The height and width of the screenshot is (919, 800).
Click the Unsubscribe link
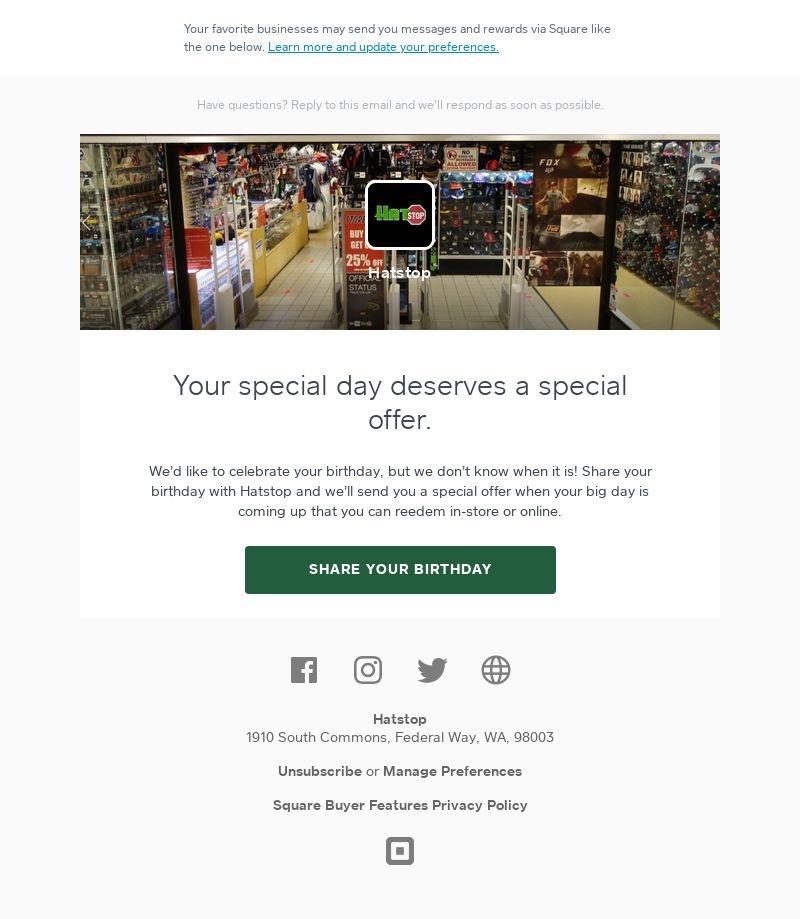319,771
